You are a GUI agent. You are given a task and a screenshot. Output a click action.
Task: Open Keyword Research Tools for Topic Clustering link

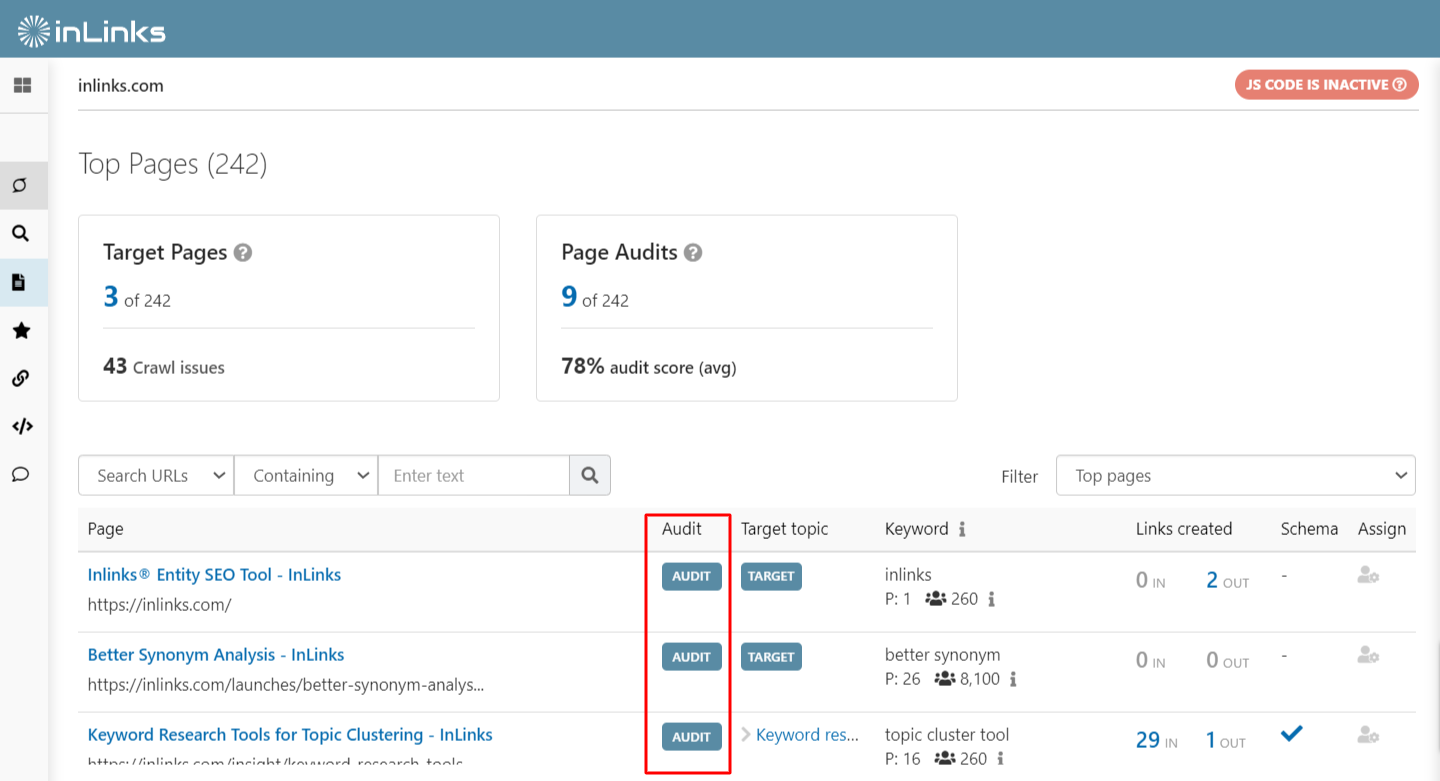(x=290, y=735)
